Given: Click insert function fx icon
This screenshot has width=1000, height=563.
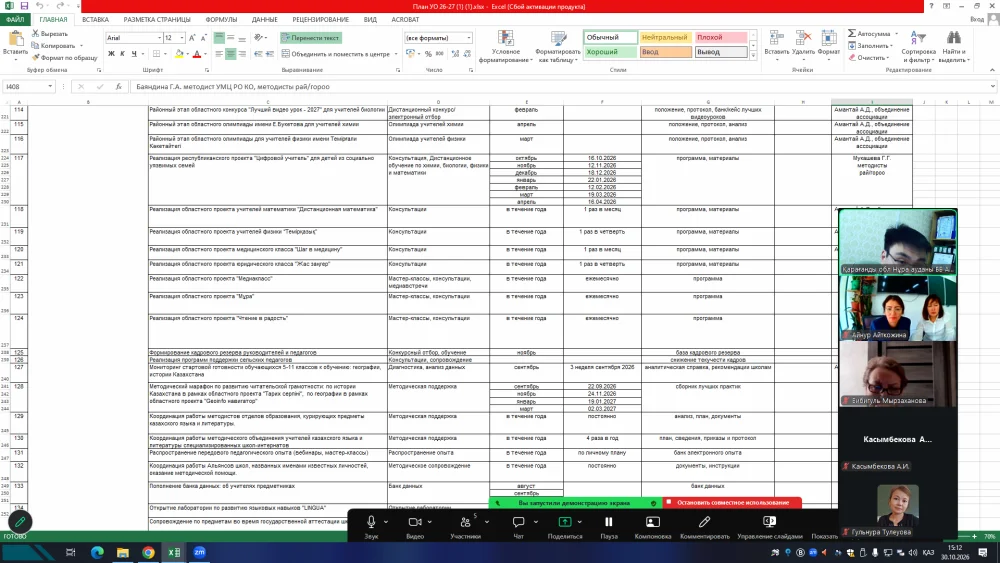Looking at the screenshot, I should click(119, 86).
